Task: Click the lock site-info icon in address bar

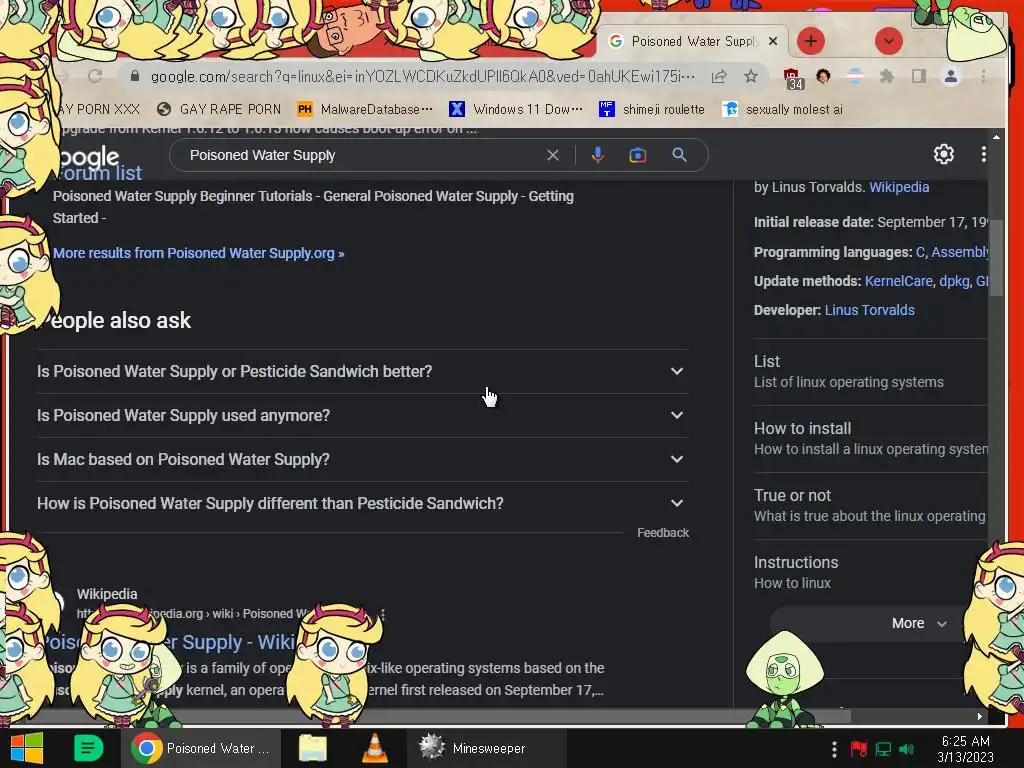Action: [135, 76]
